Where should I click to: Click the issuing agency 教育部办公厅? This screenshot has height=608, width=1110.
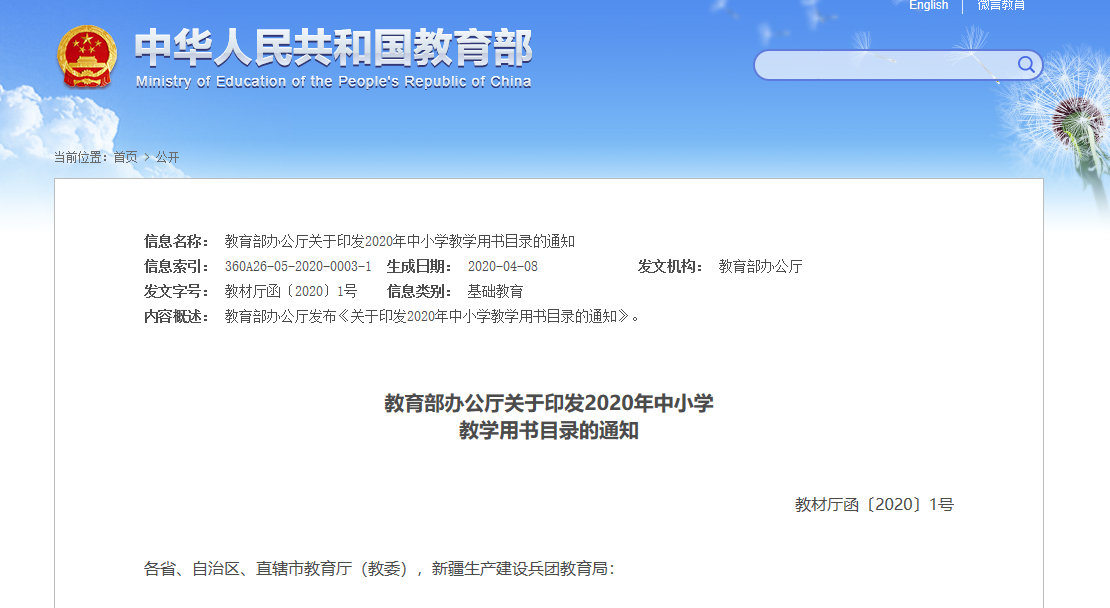coord(760,266)
